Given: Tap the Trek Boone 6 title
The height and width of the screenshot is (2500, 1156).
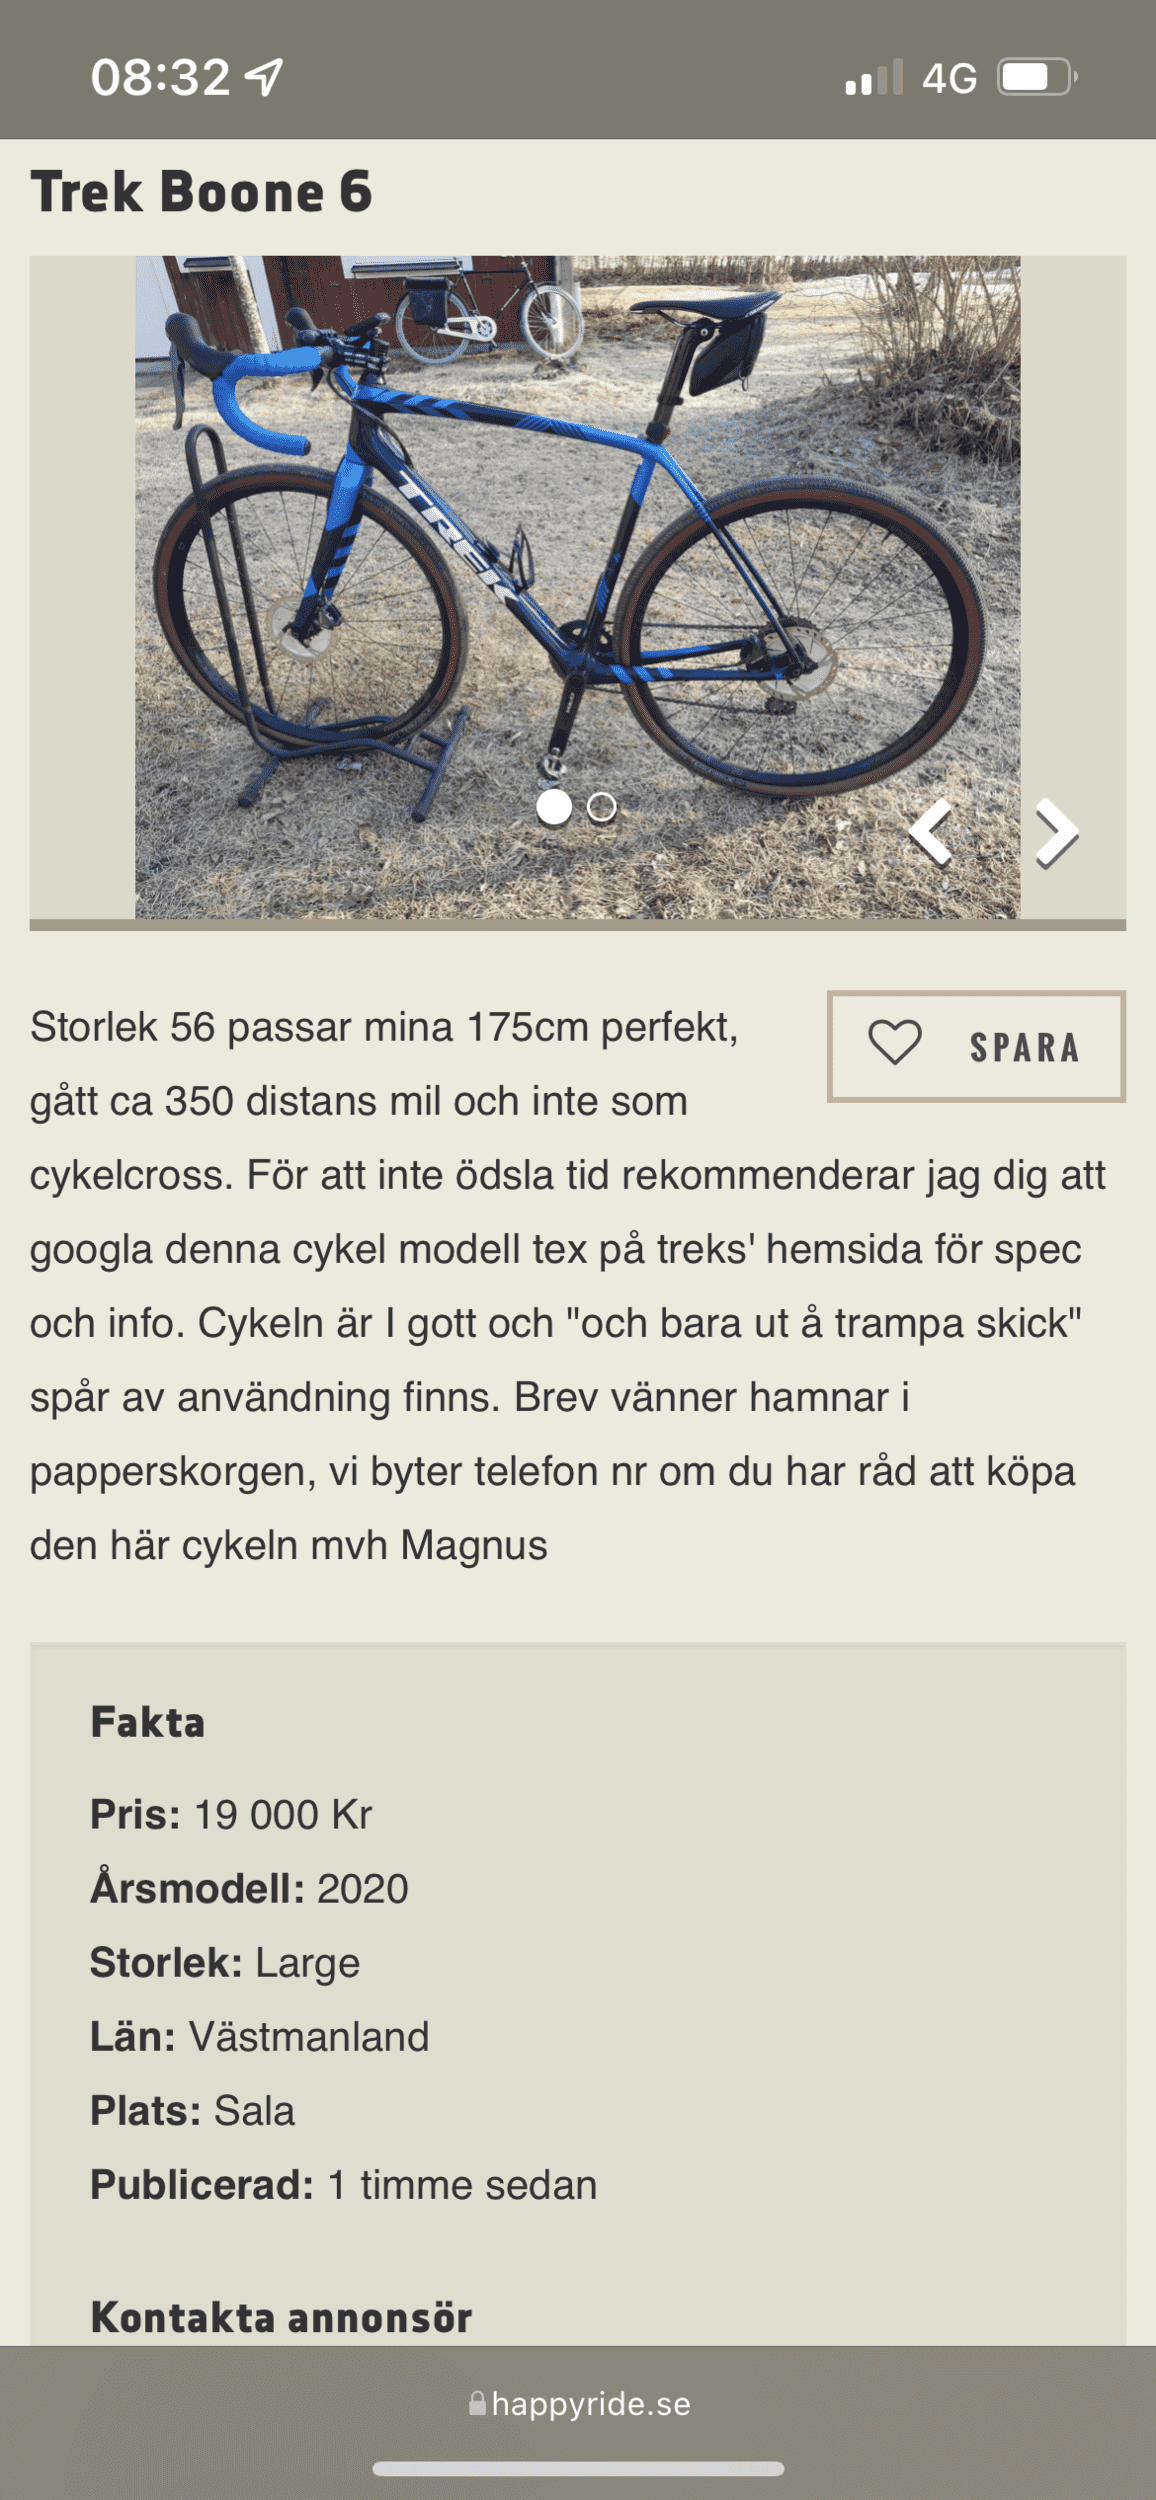Looking at the screenshot, I should (201, 191).
